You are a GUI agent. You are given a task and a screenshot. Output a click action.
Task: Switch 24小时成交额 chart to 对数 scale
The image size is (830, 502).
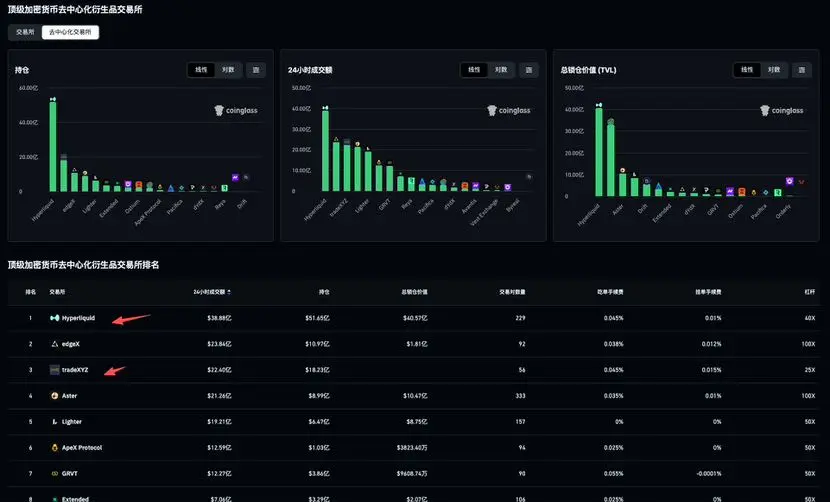point(501,70)
